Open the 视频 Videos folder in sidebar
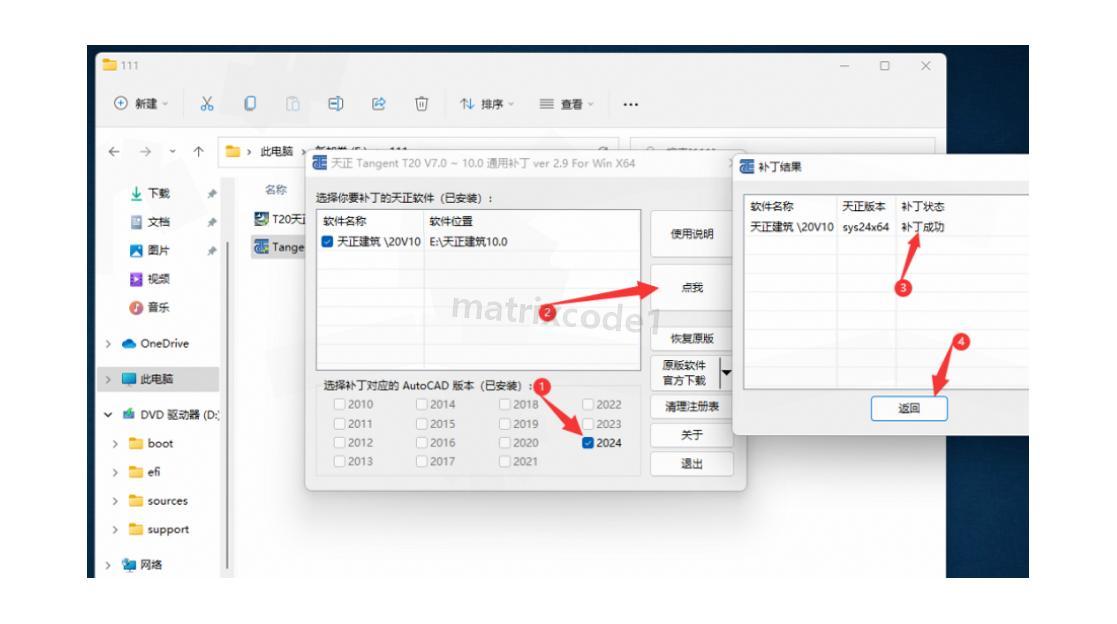The image size is (1117, 624). 158,279
